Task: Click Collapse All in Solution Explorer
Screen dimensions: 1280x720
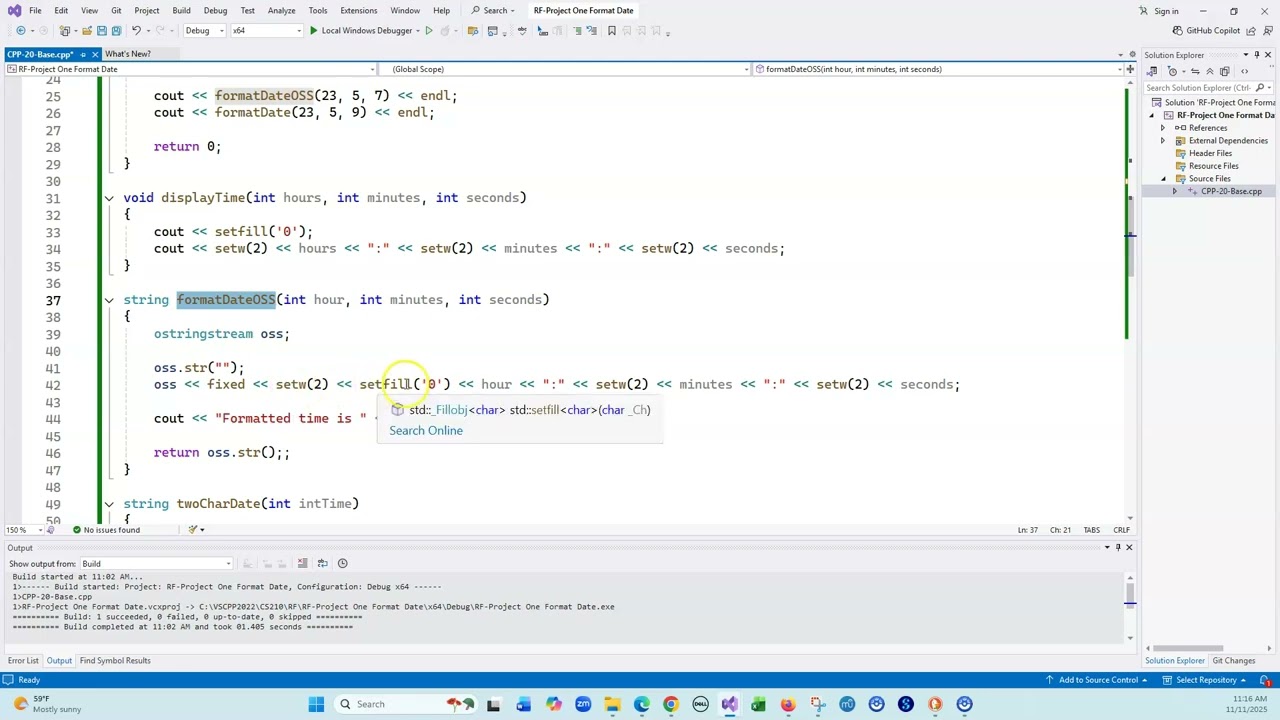Action: 1210,71
